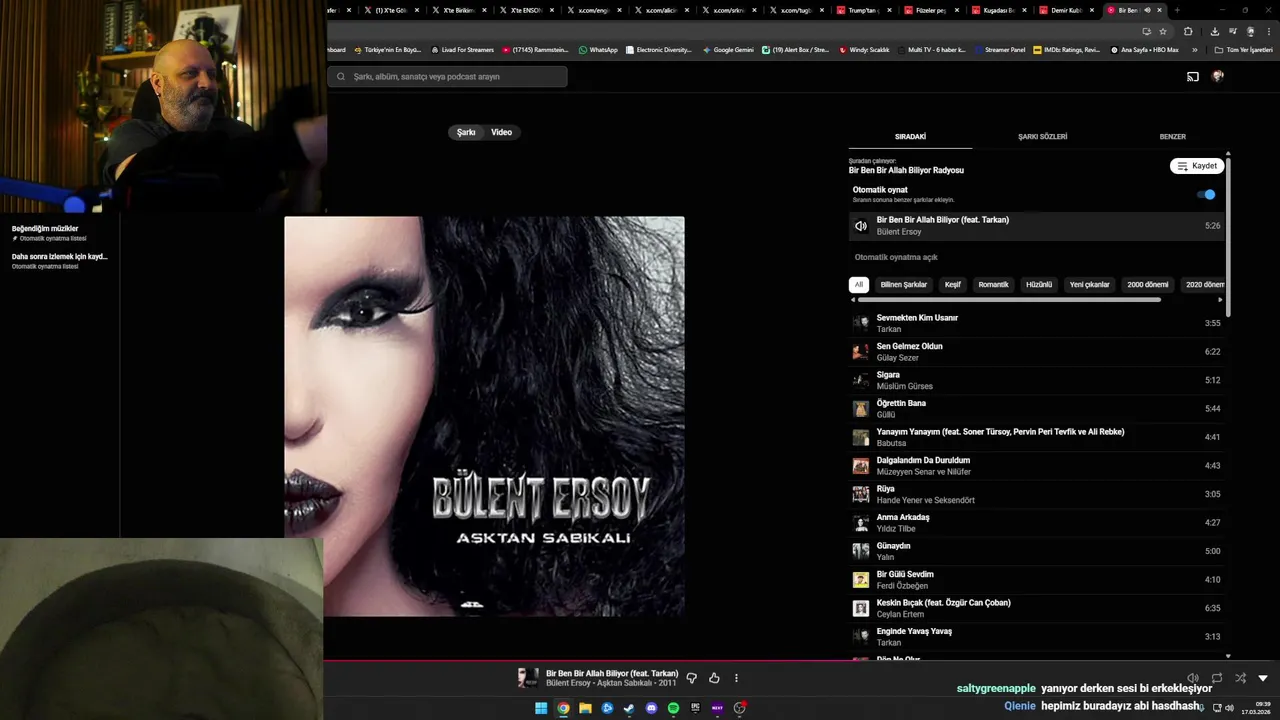Click the cast to device icon
This screenshot has height=720, width=1280.
pos(1193,76)
